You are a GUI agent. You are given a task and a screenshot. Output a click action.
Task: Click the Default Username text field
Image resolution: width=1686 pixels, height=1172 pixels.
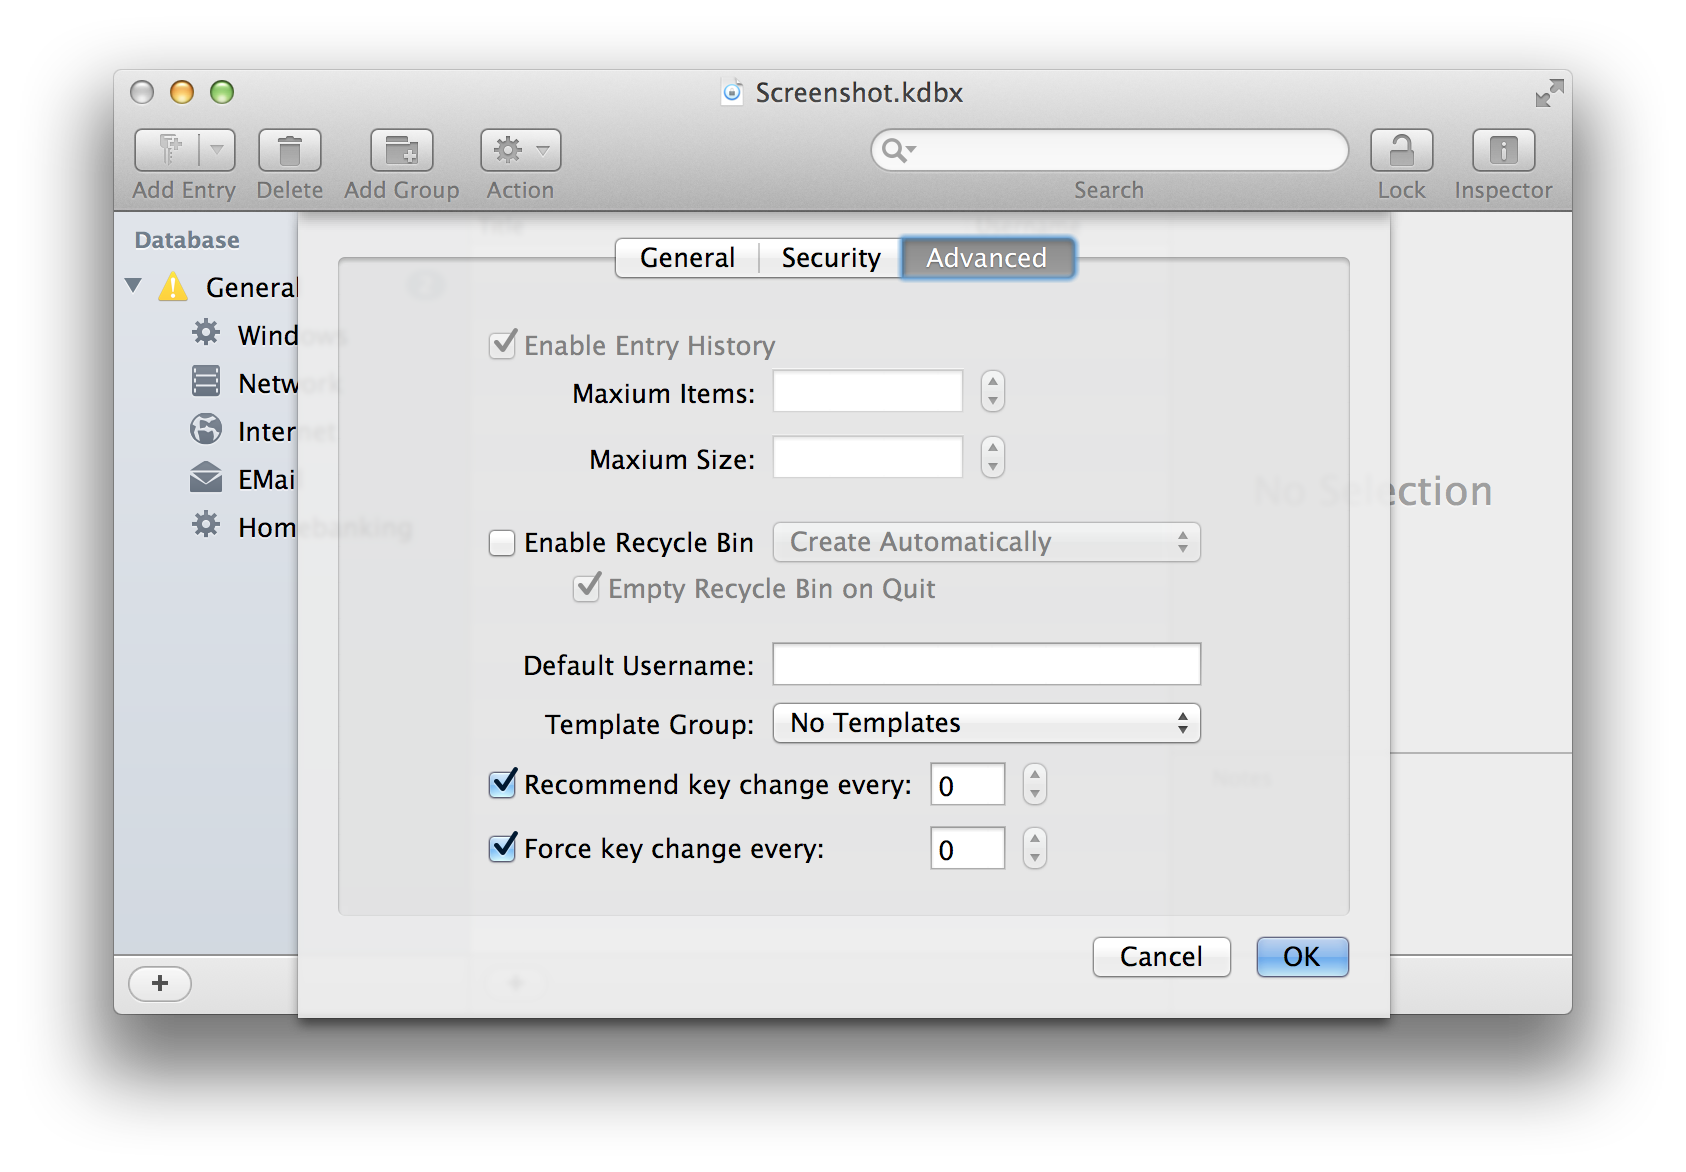point(986,664)
